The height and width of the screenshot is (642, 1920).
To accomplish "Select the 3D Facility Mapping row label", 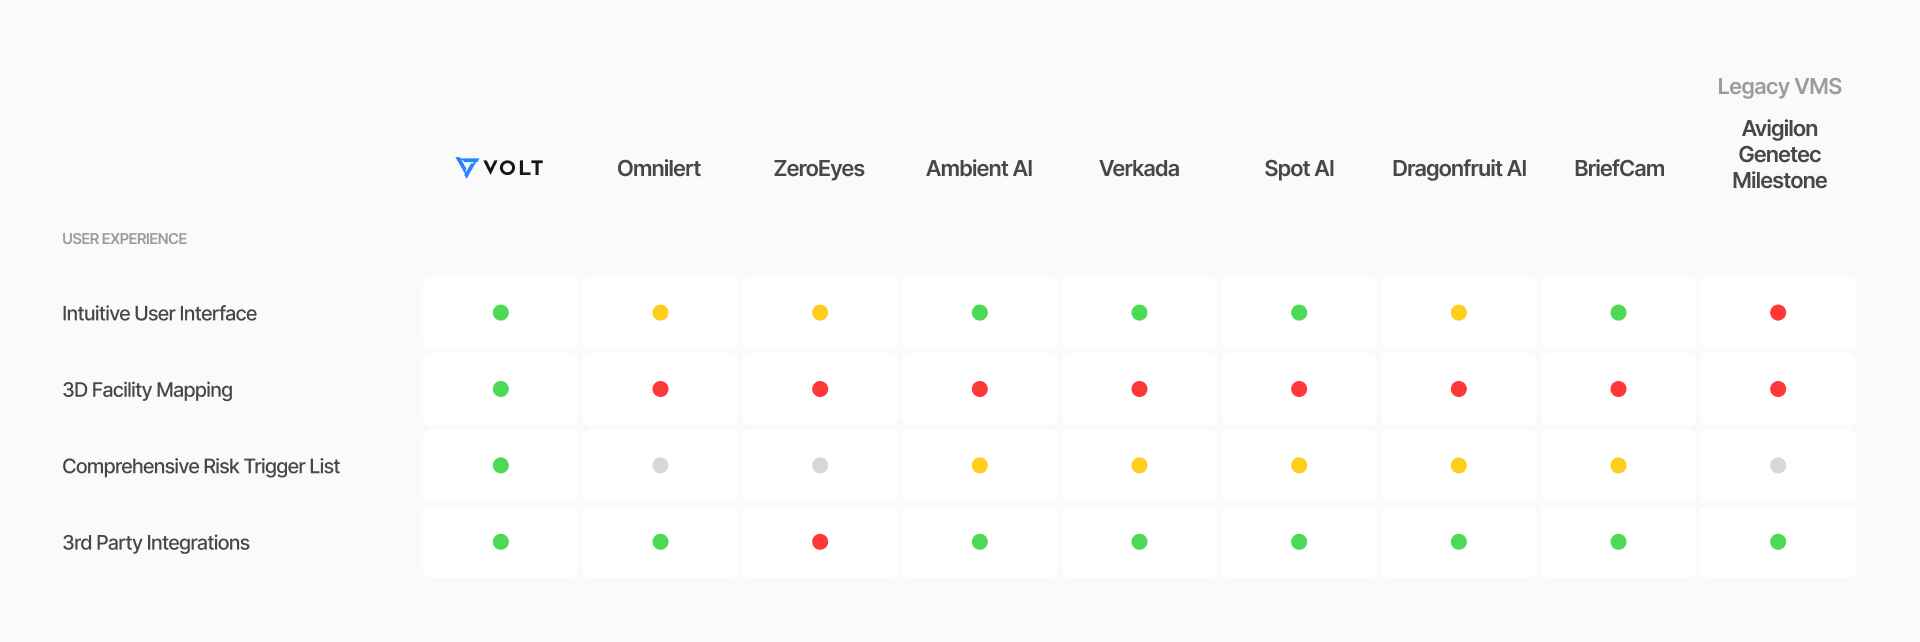I will click(x=147, y=390).
